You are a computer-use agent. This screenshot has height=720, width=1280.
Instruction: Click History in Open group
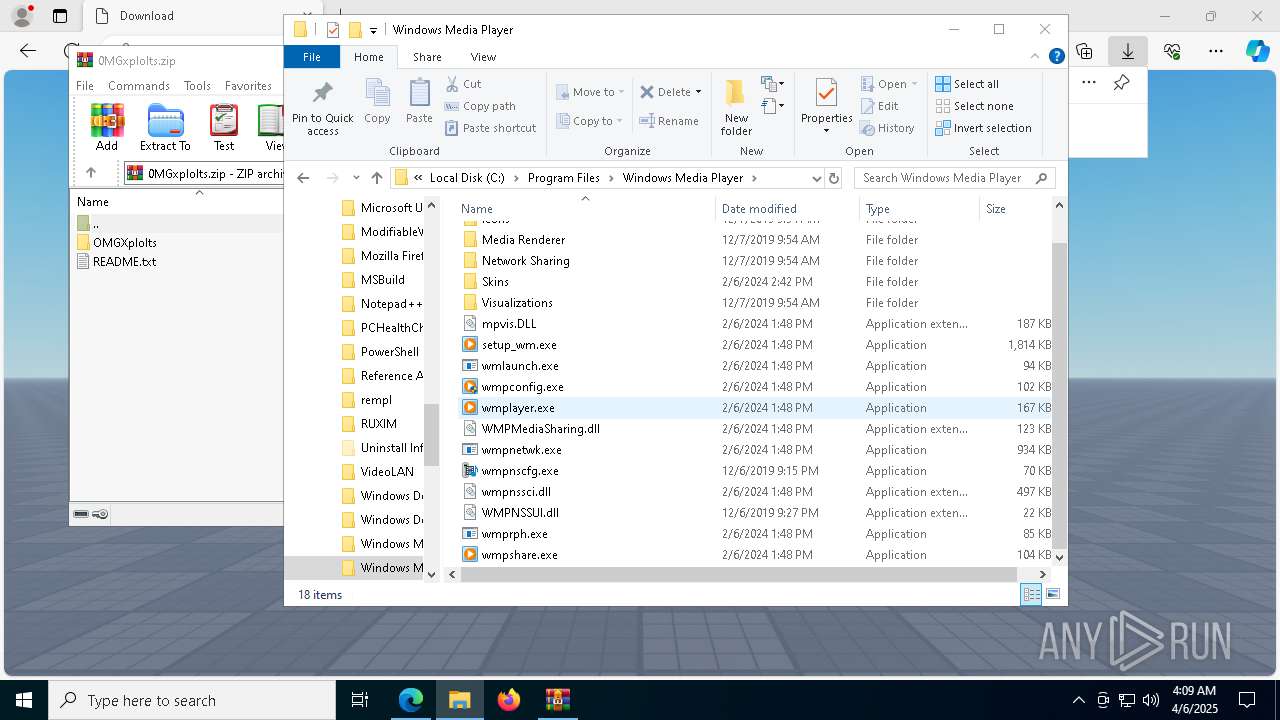point(887,128)
